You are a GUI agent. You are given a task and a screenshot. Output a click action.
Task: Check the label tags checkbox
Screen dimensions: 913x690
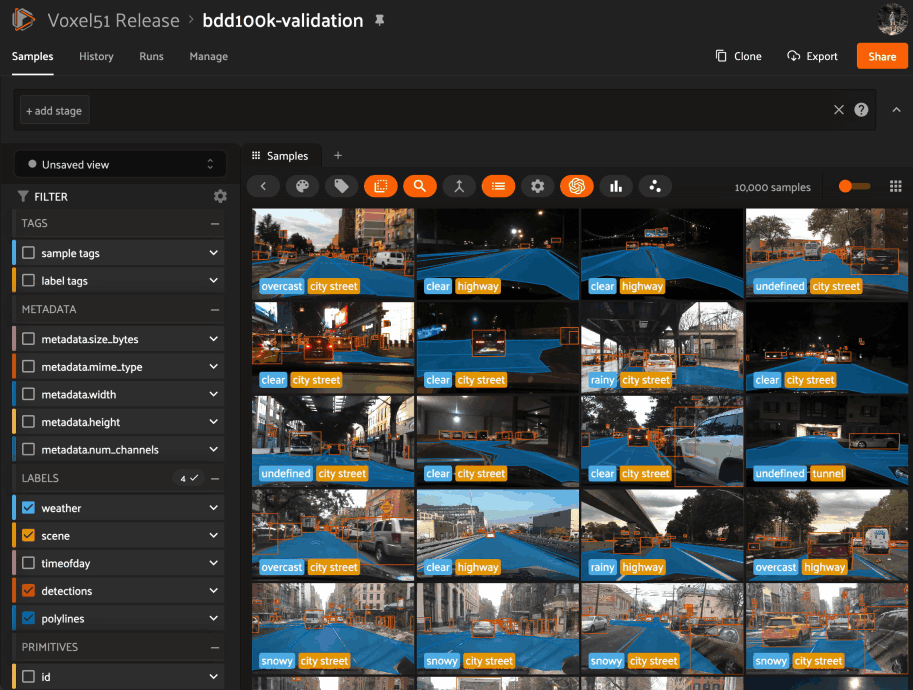29,280
